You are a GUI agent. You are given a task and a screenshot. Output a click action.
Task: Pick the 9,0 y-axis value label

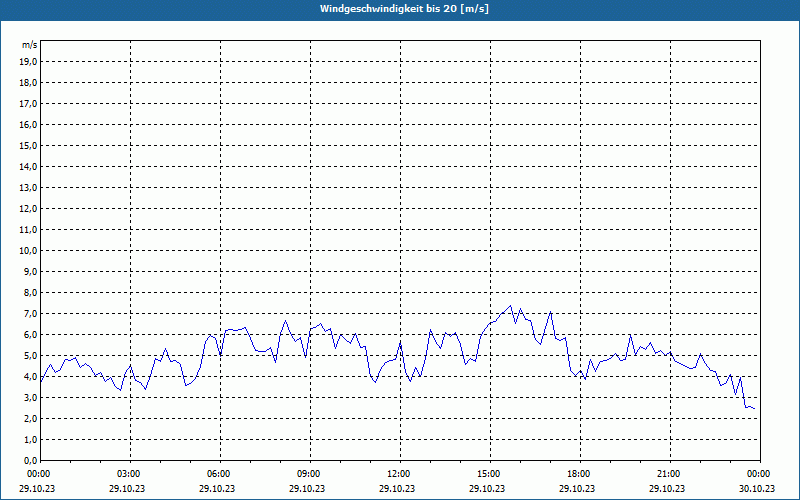31,271
